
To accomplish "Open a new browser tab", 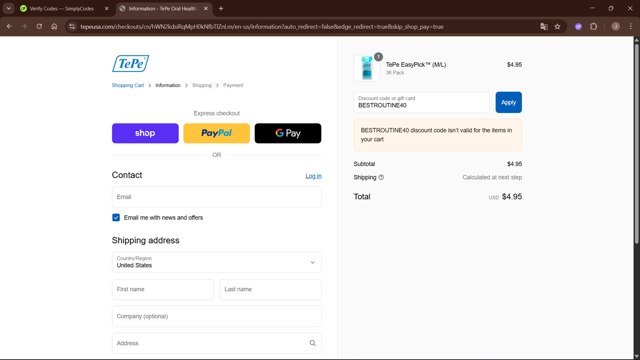I will (221, 8).
